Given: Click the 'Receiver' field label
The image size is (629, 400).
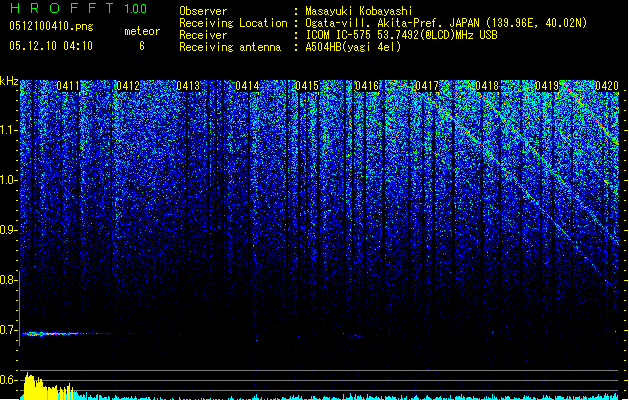Looking at the screenshot, I should coord(203,35).
